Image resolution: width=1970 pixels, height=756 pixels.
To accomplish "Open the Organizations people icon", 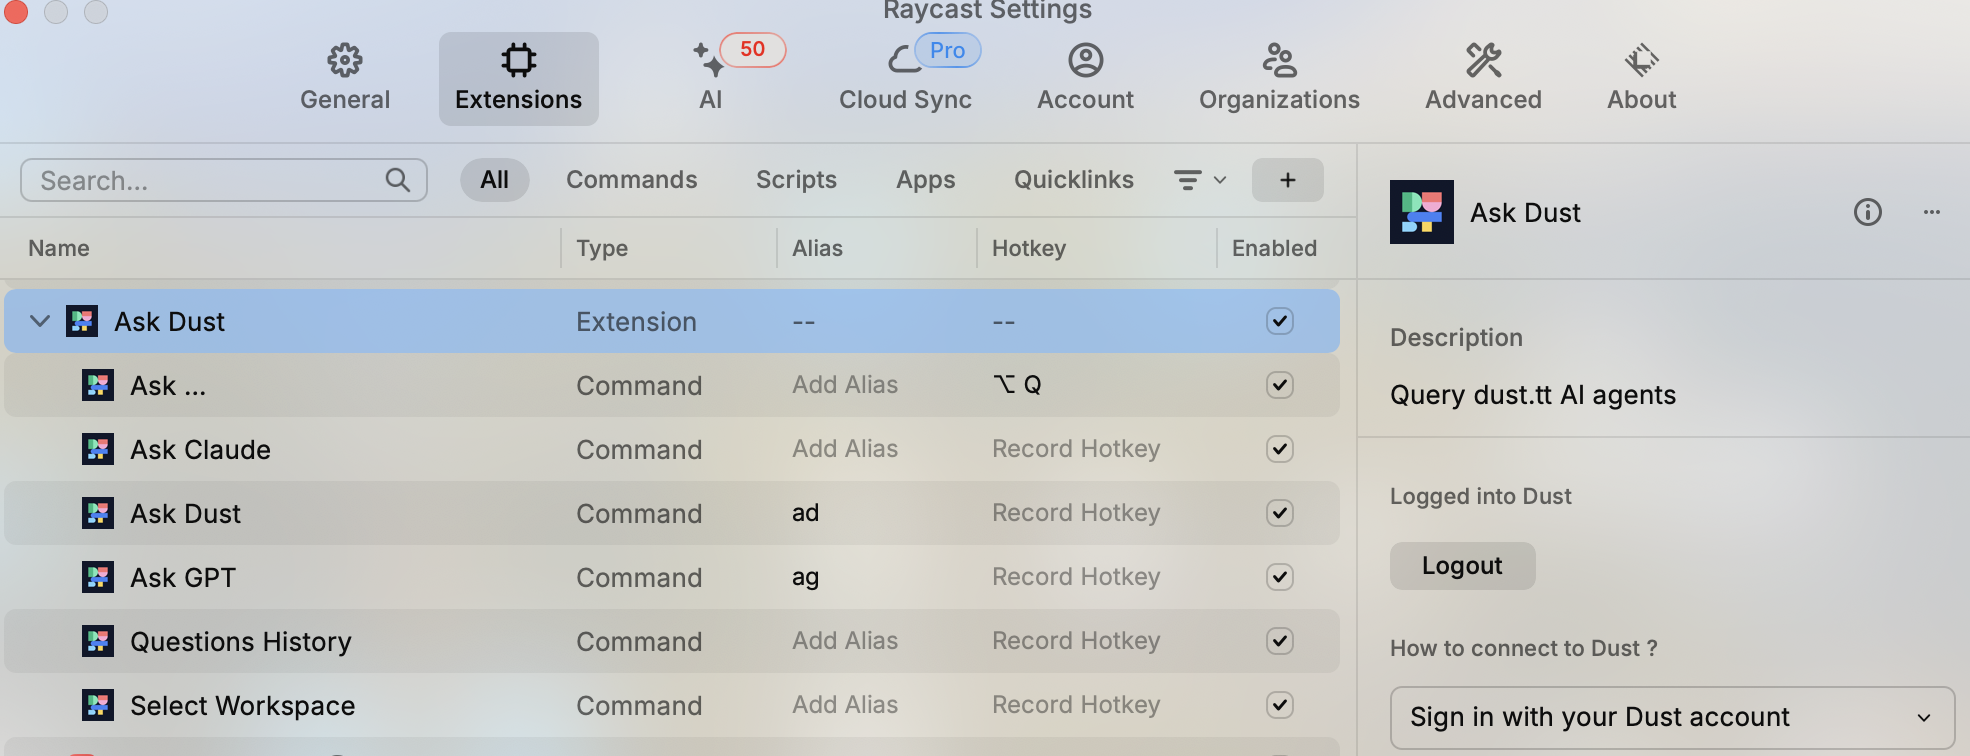I will (x=1279, y=60).
